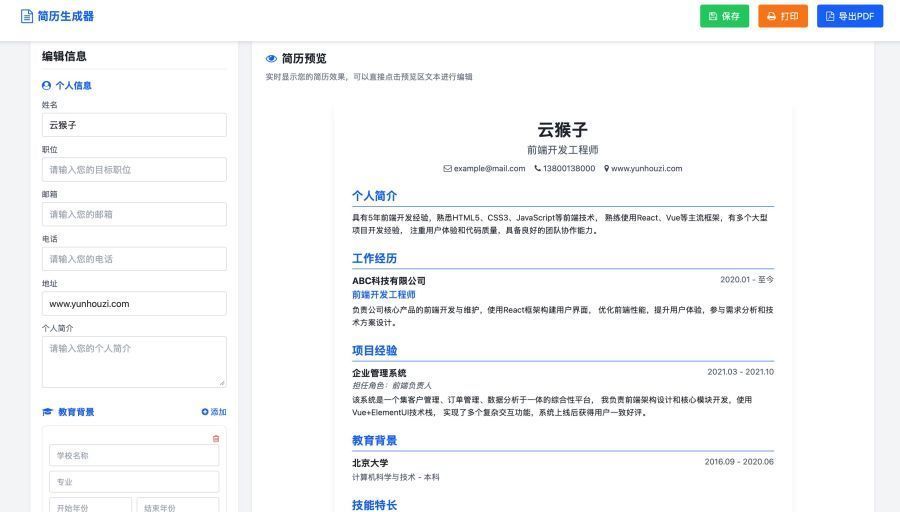Click the 编辑信息 panel title

pyautogui.click(x=64, y=56)
